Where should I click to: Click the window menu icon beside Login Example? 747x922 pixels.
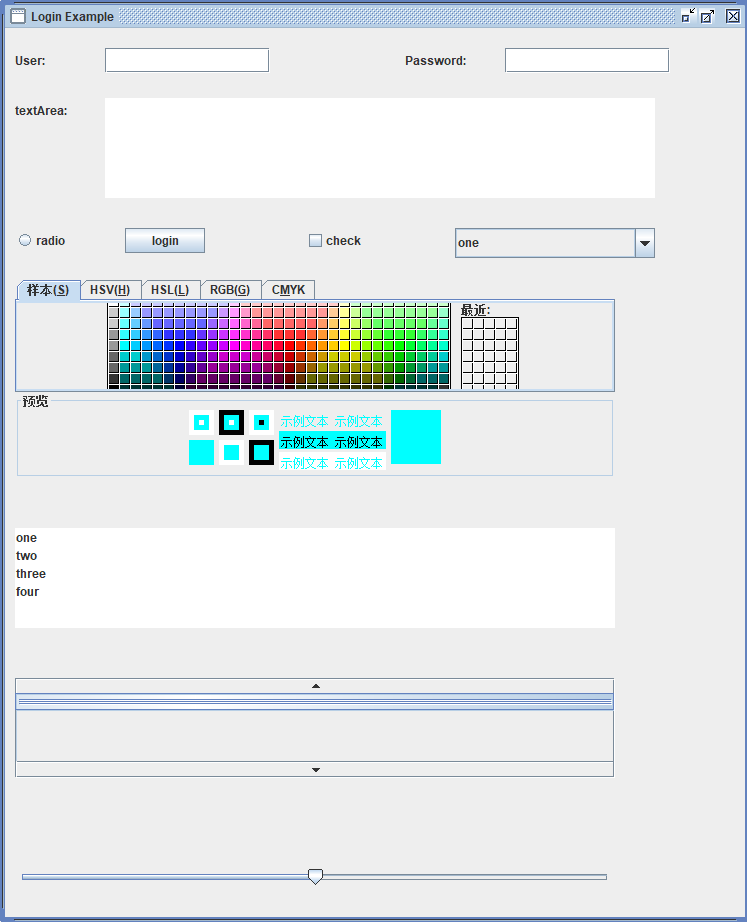(18, 16)
